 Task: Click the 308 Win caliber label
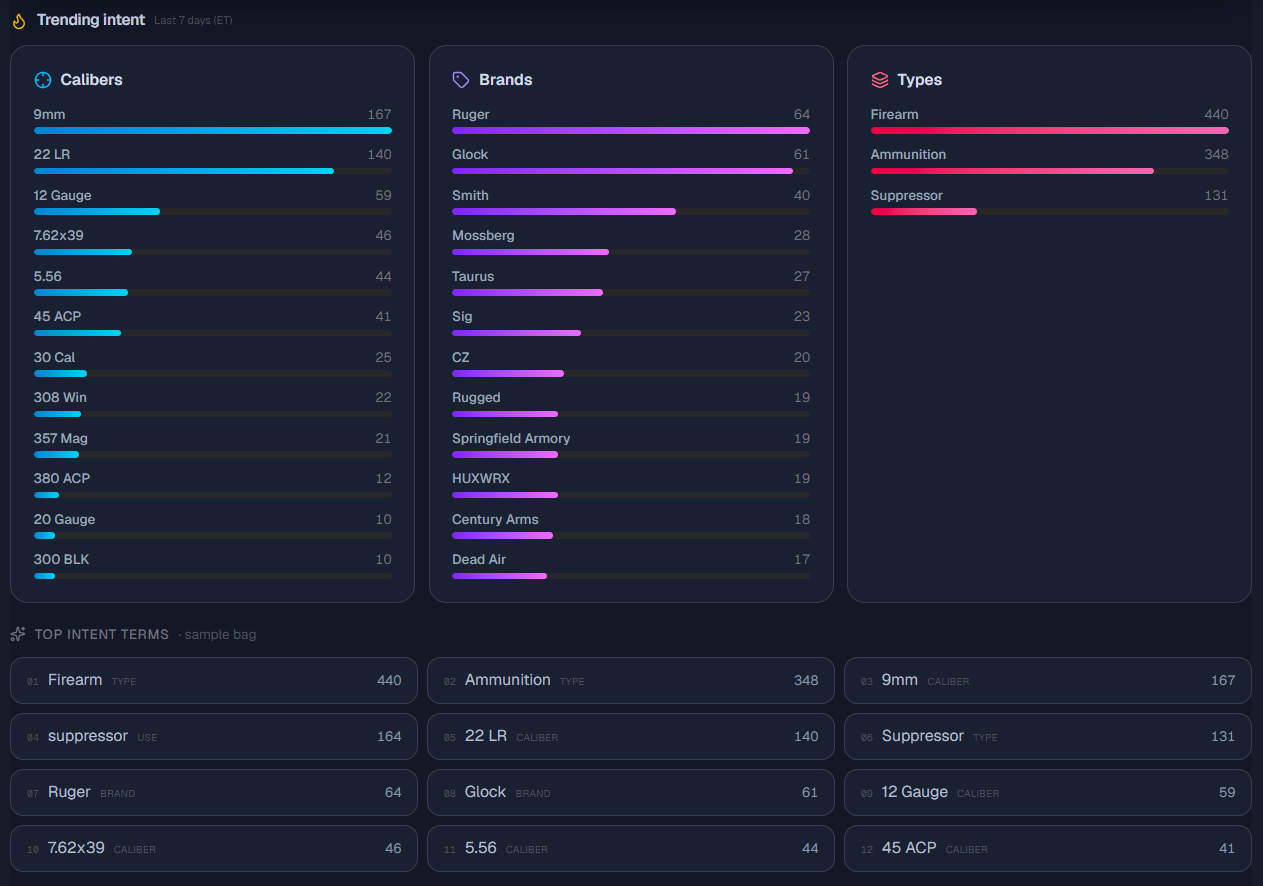click(x=60, y=397)
